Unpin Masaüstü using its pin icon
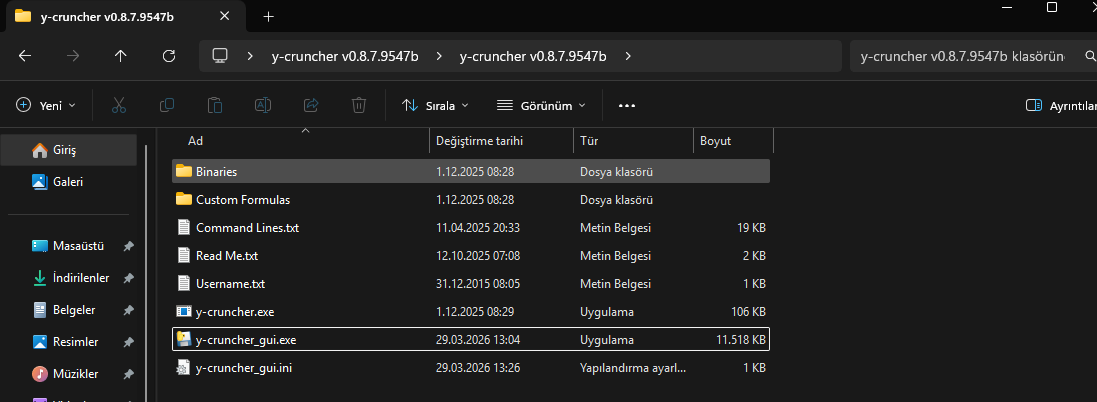Screen dimensions: 1097x402 point(128,246)
